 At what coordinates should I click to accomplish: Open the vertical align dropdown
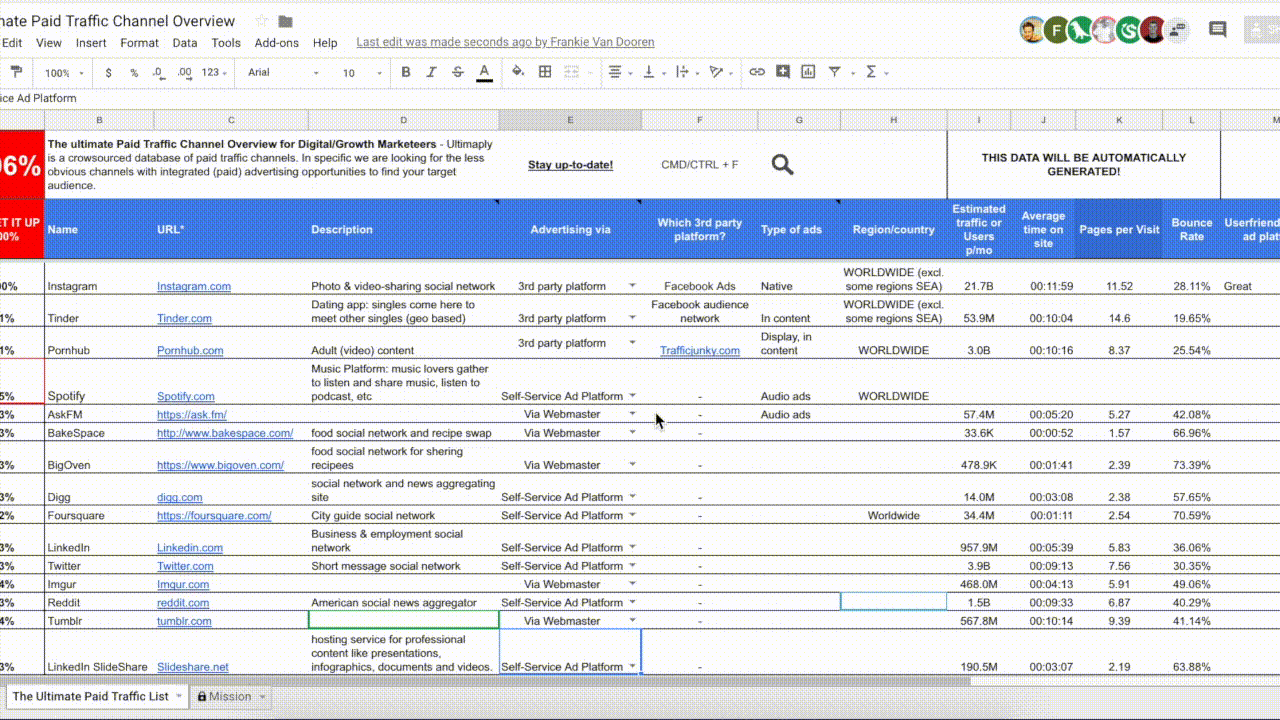coord(652,72)
